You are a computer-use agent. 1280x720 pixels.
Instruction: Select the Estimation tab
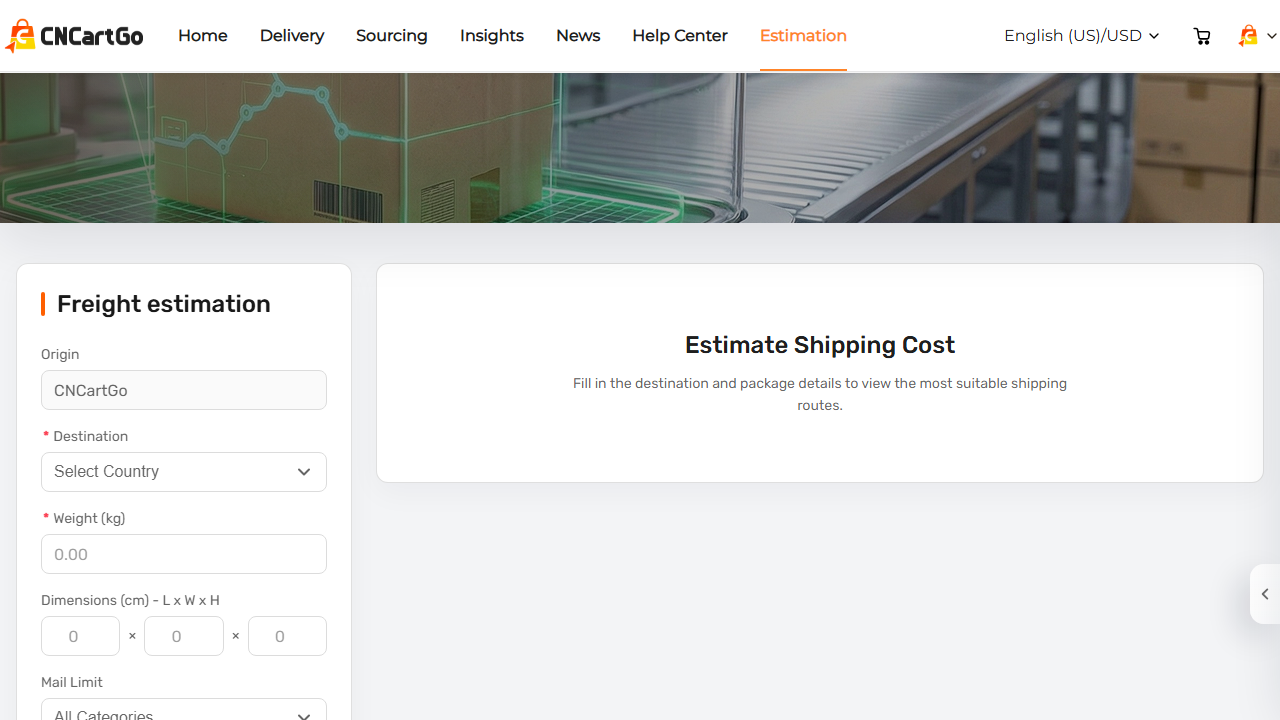pyautogui.click(x=803, y=36)
